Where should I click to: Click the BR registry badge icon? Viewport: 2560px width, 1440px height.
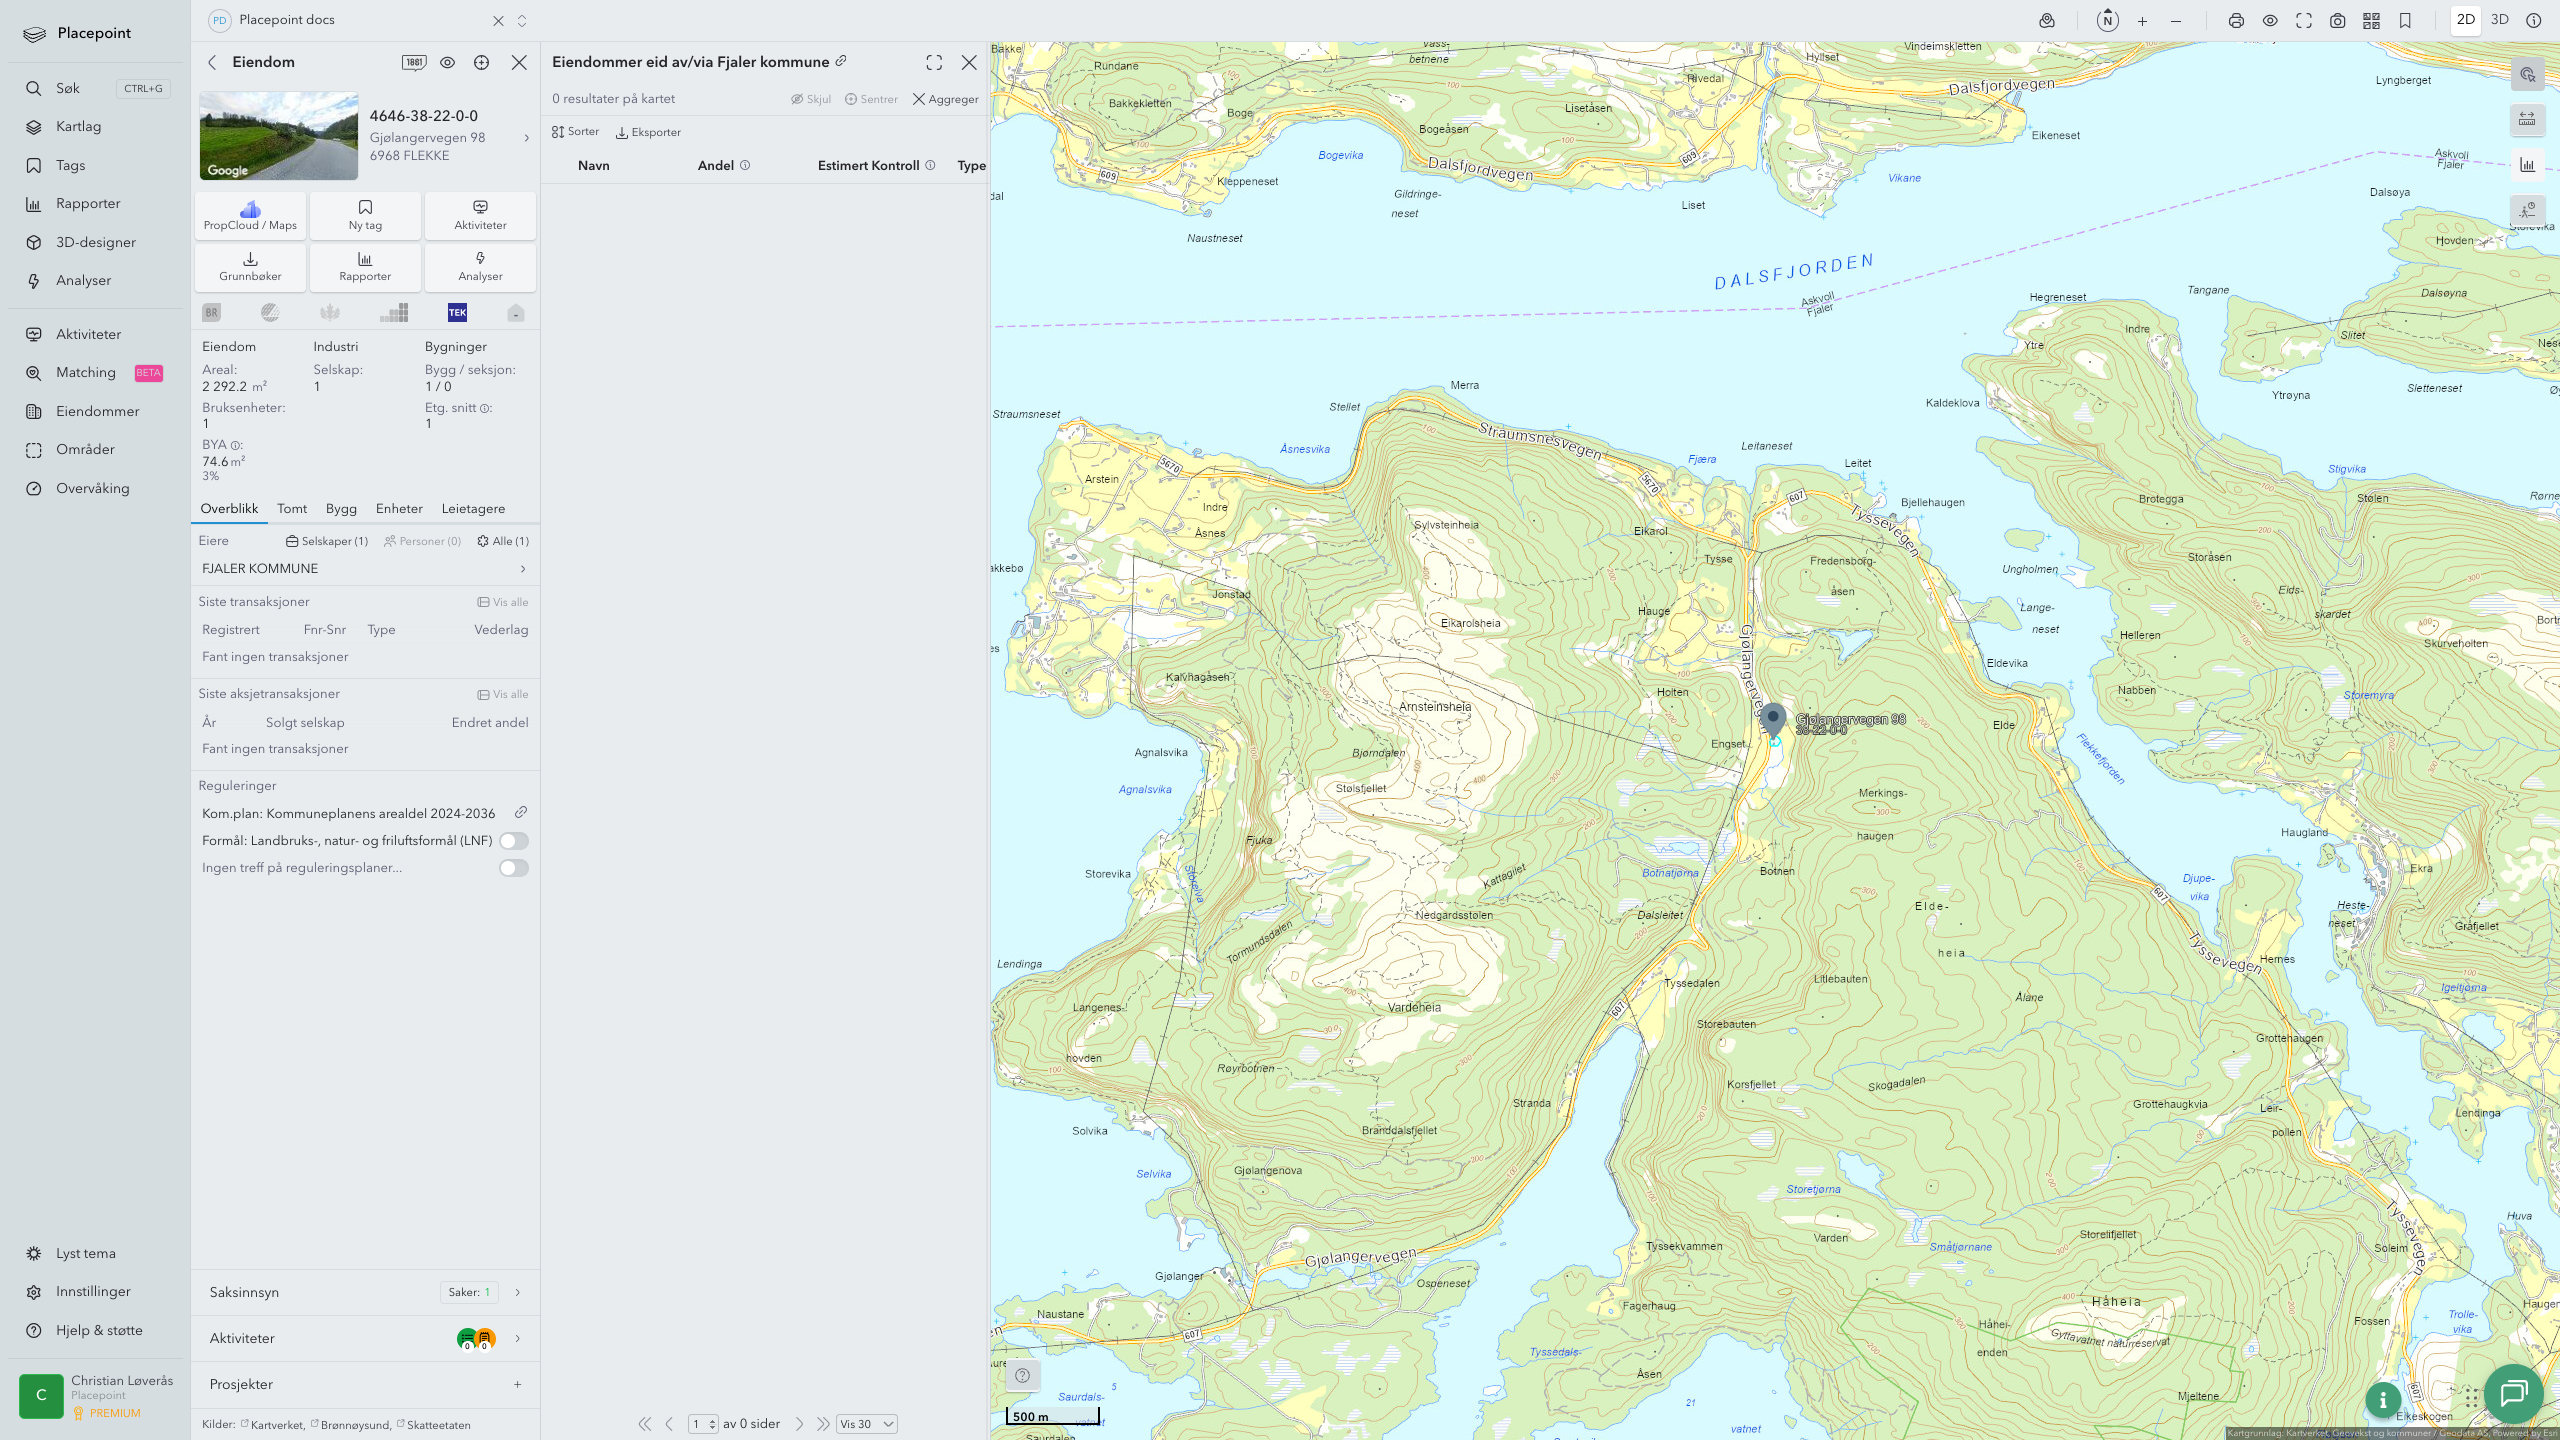(x=212, y=313)
